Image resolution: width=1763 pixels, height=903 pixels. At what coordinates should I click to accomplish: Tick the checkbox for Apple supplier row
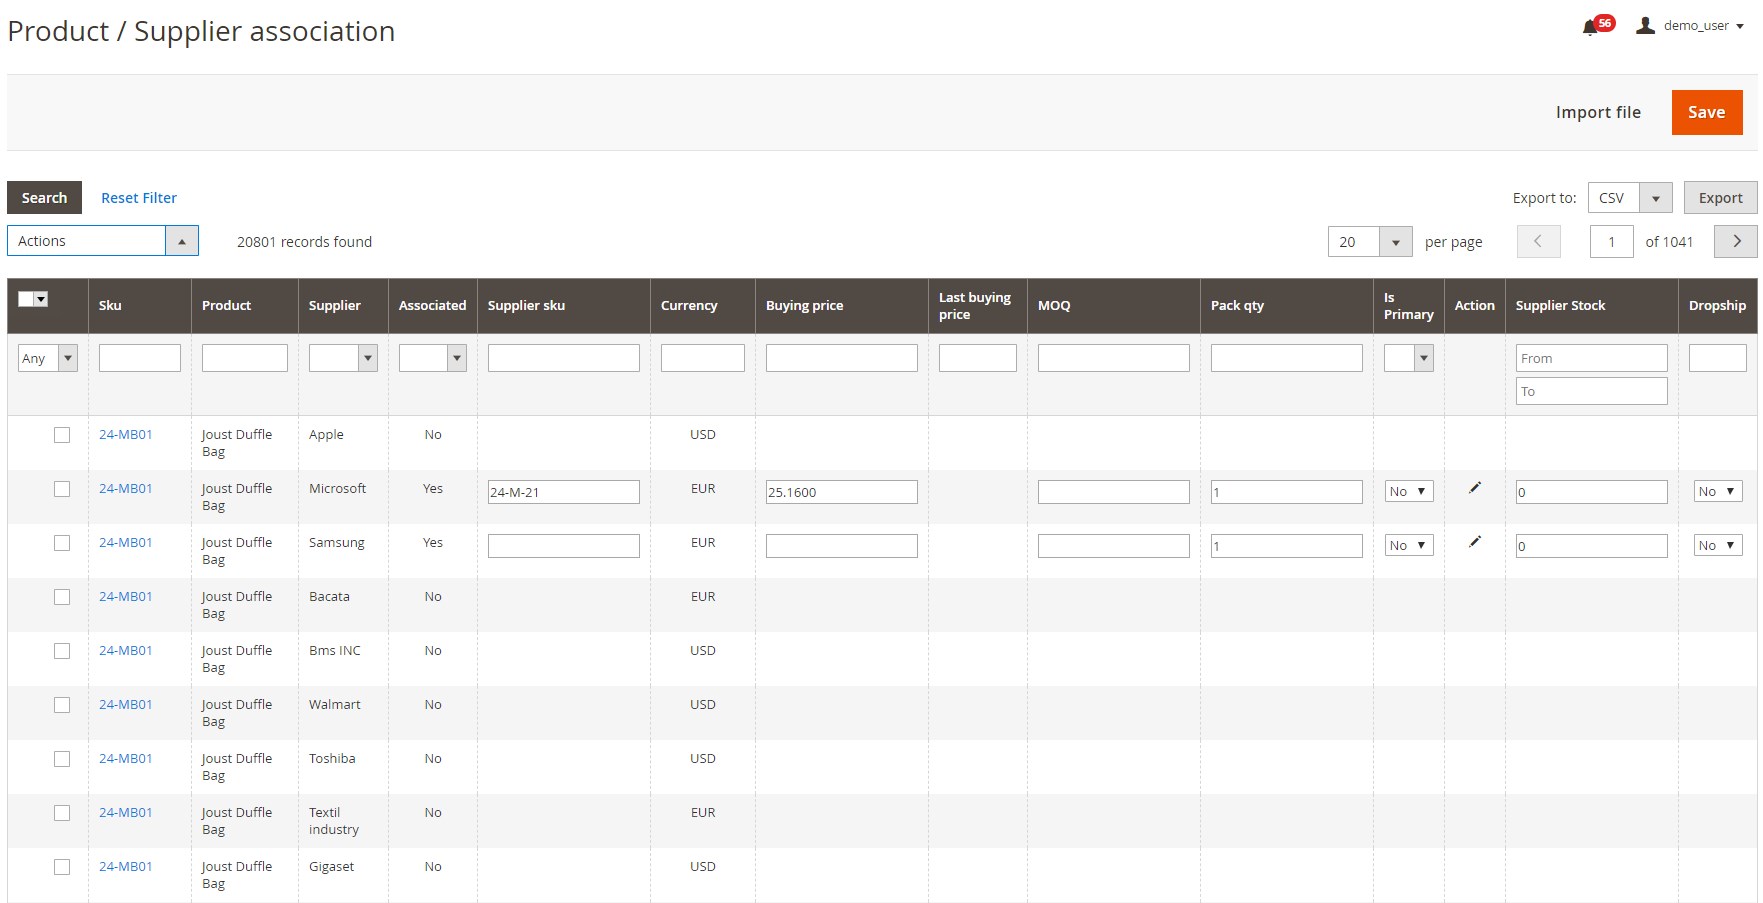pyautogui.click(x=62, y=435)
